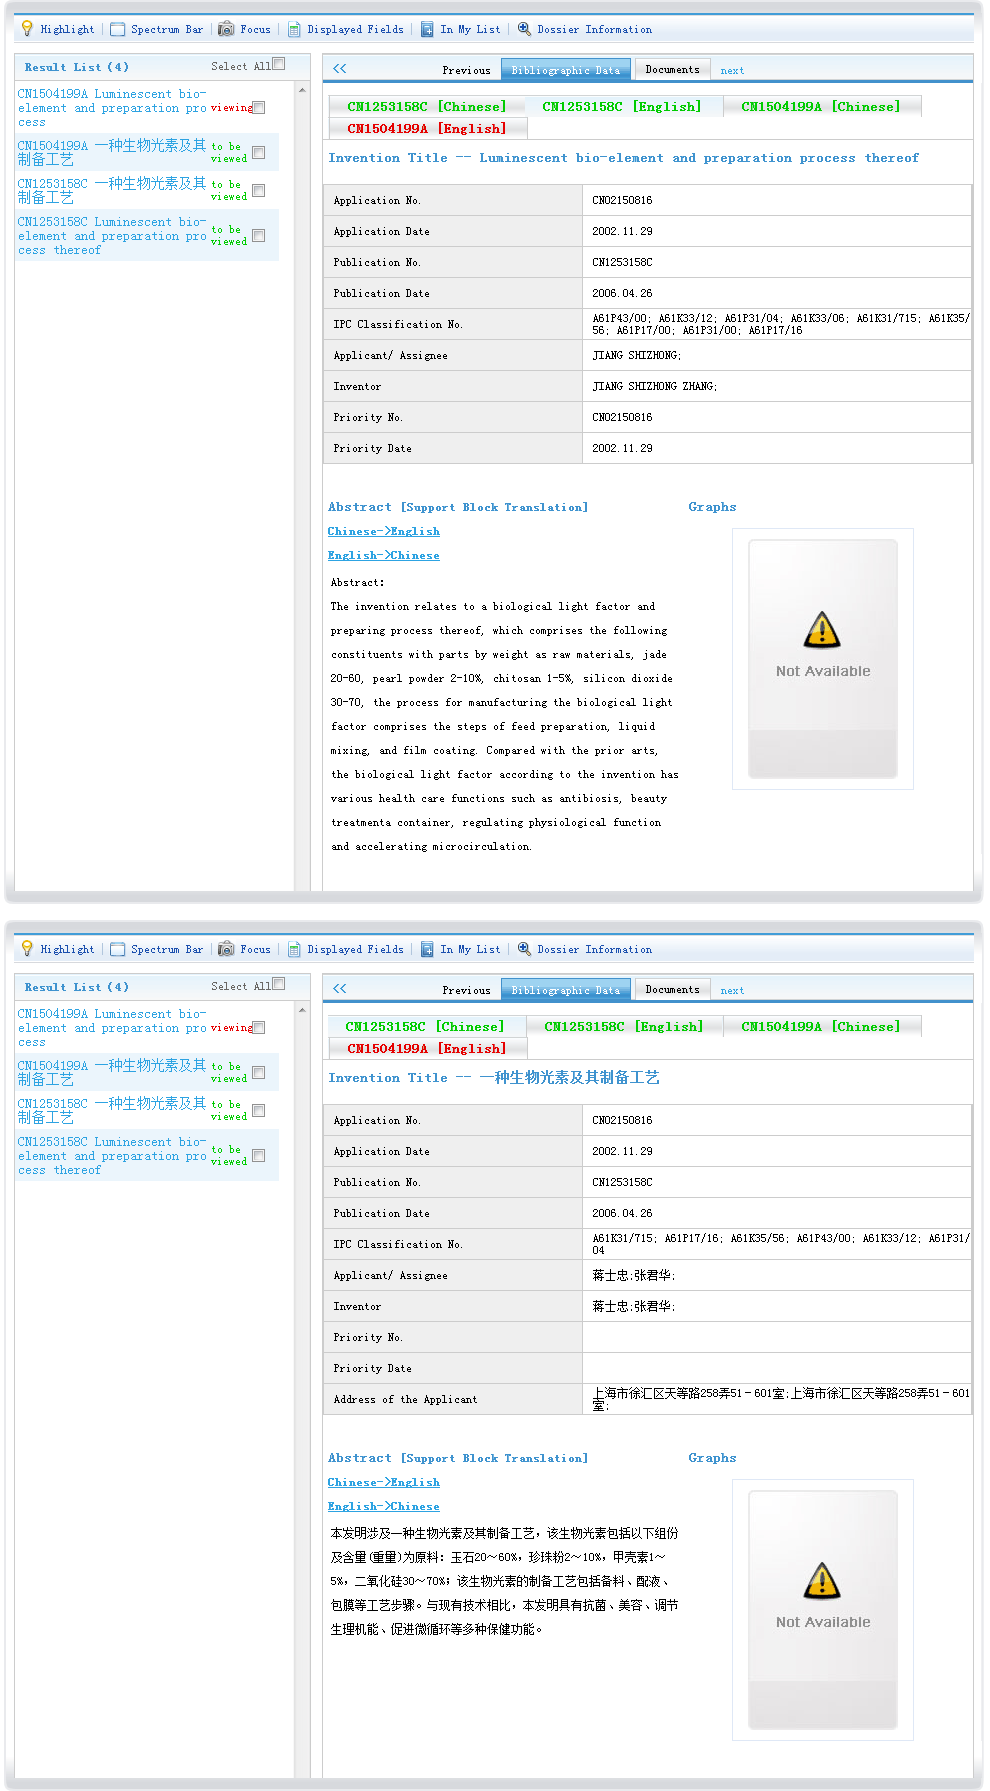Open Dossier Information magnifier icon in bottom toolbar
990x1791 pixels.
[x=524, y=949]
